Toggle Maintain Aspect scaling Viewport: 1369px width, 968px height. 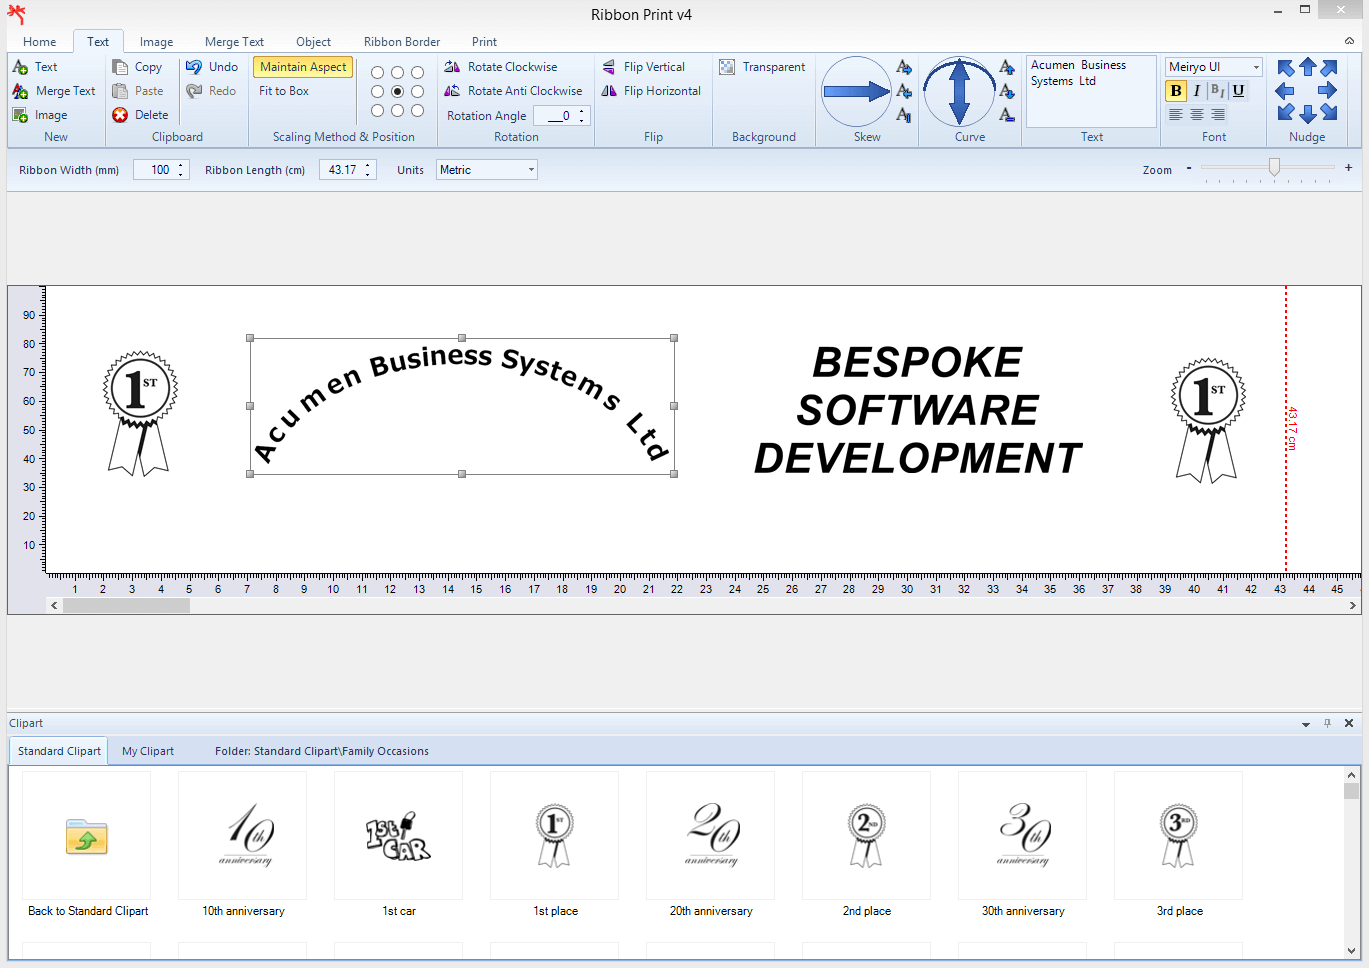[x=303, y=67]
